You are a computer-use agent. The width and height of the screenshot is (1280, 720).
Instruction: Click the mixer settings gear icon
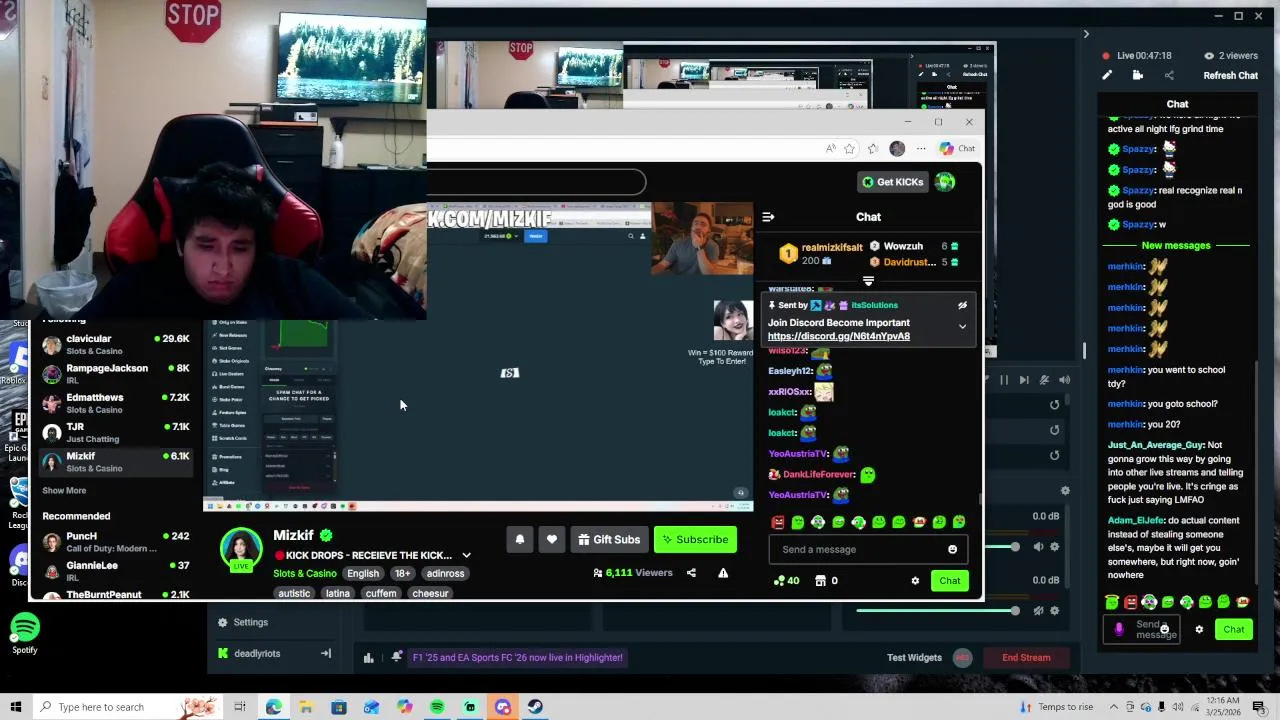[x=1065, y=491]
